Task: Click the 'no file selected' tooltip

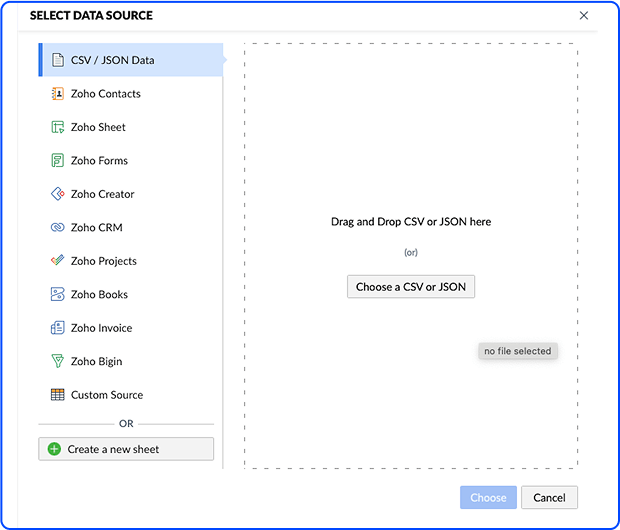Action: (518, 351)
